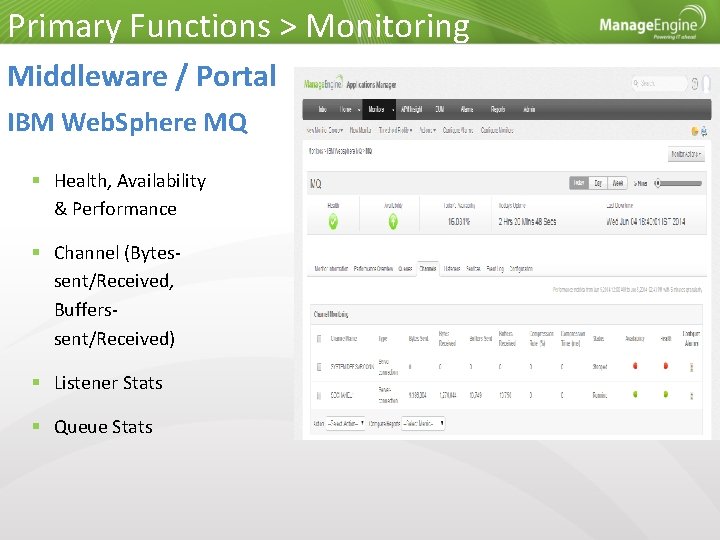The image size is (720, 540).
Task: Open the Home menu item
Action: tap(345, 109)
